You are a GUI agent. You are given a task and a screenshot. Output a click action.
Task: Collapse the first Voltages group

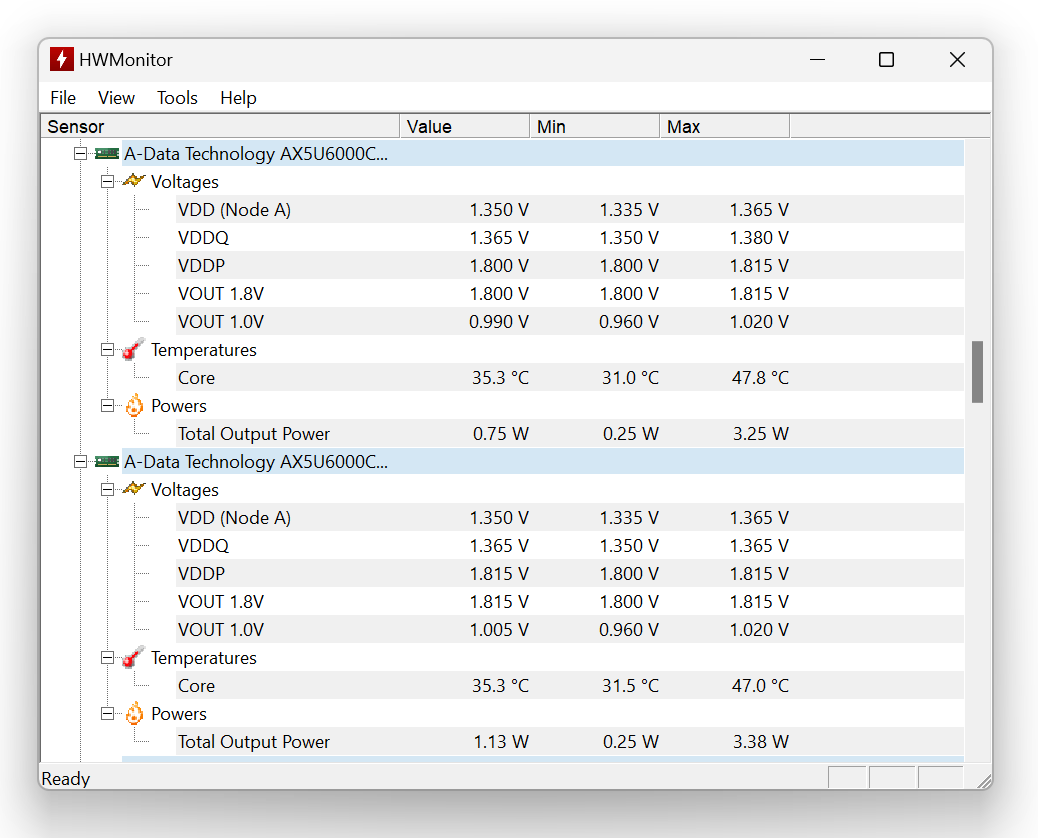click(107, 182)
